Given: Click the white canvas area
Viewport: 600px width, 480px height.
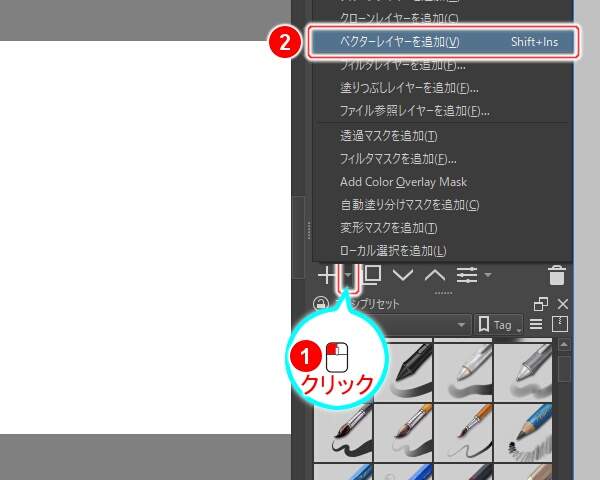Looking at the screenshot, I should pyautogui.click(x=145, y=237).
